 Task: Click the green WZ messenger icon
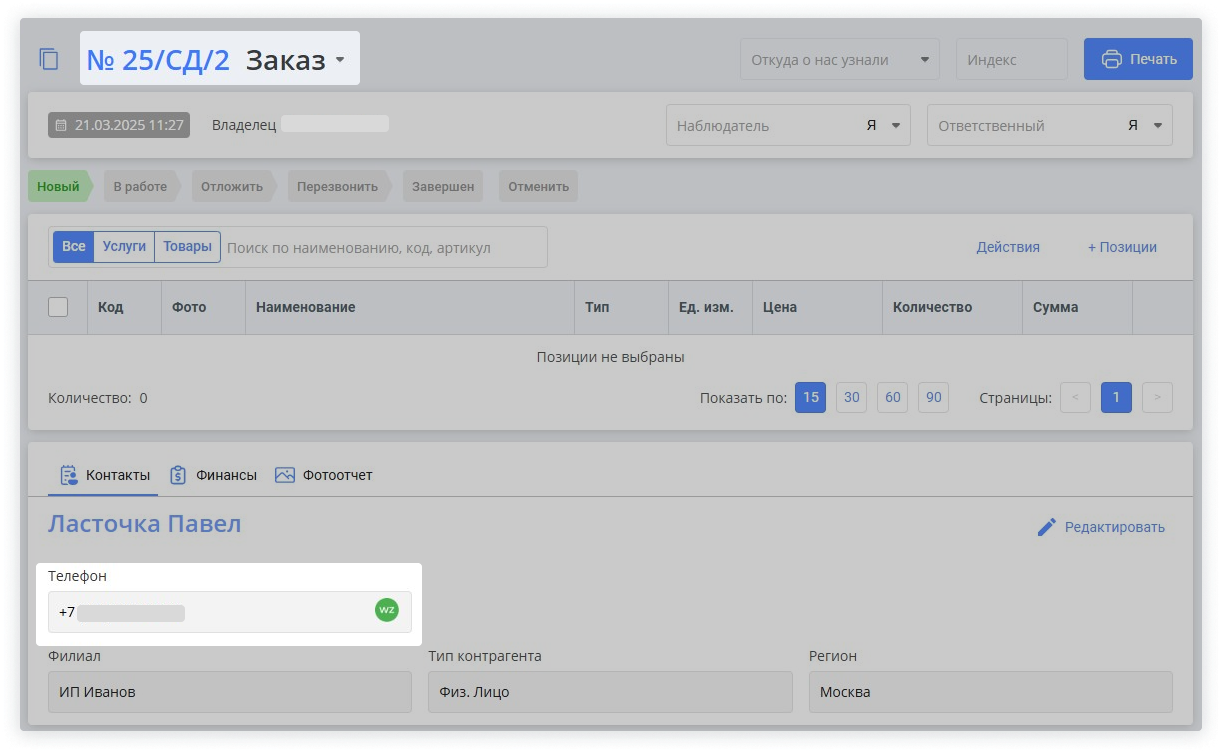386,610
